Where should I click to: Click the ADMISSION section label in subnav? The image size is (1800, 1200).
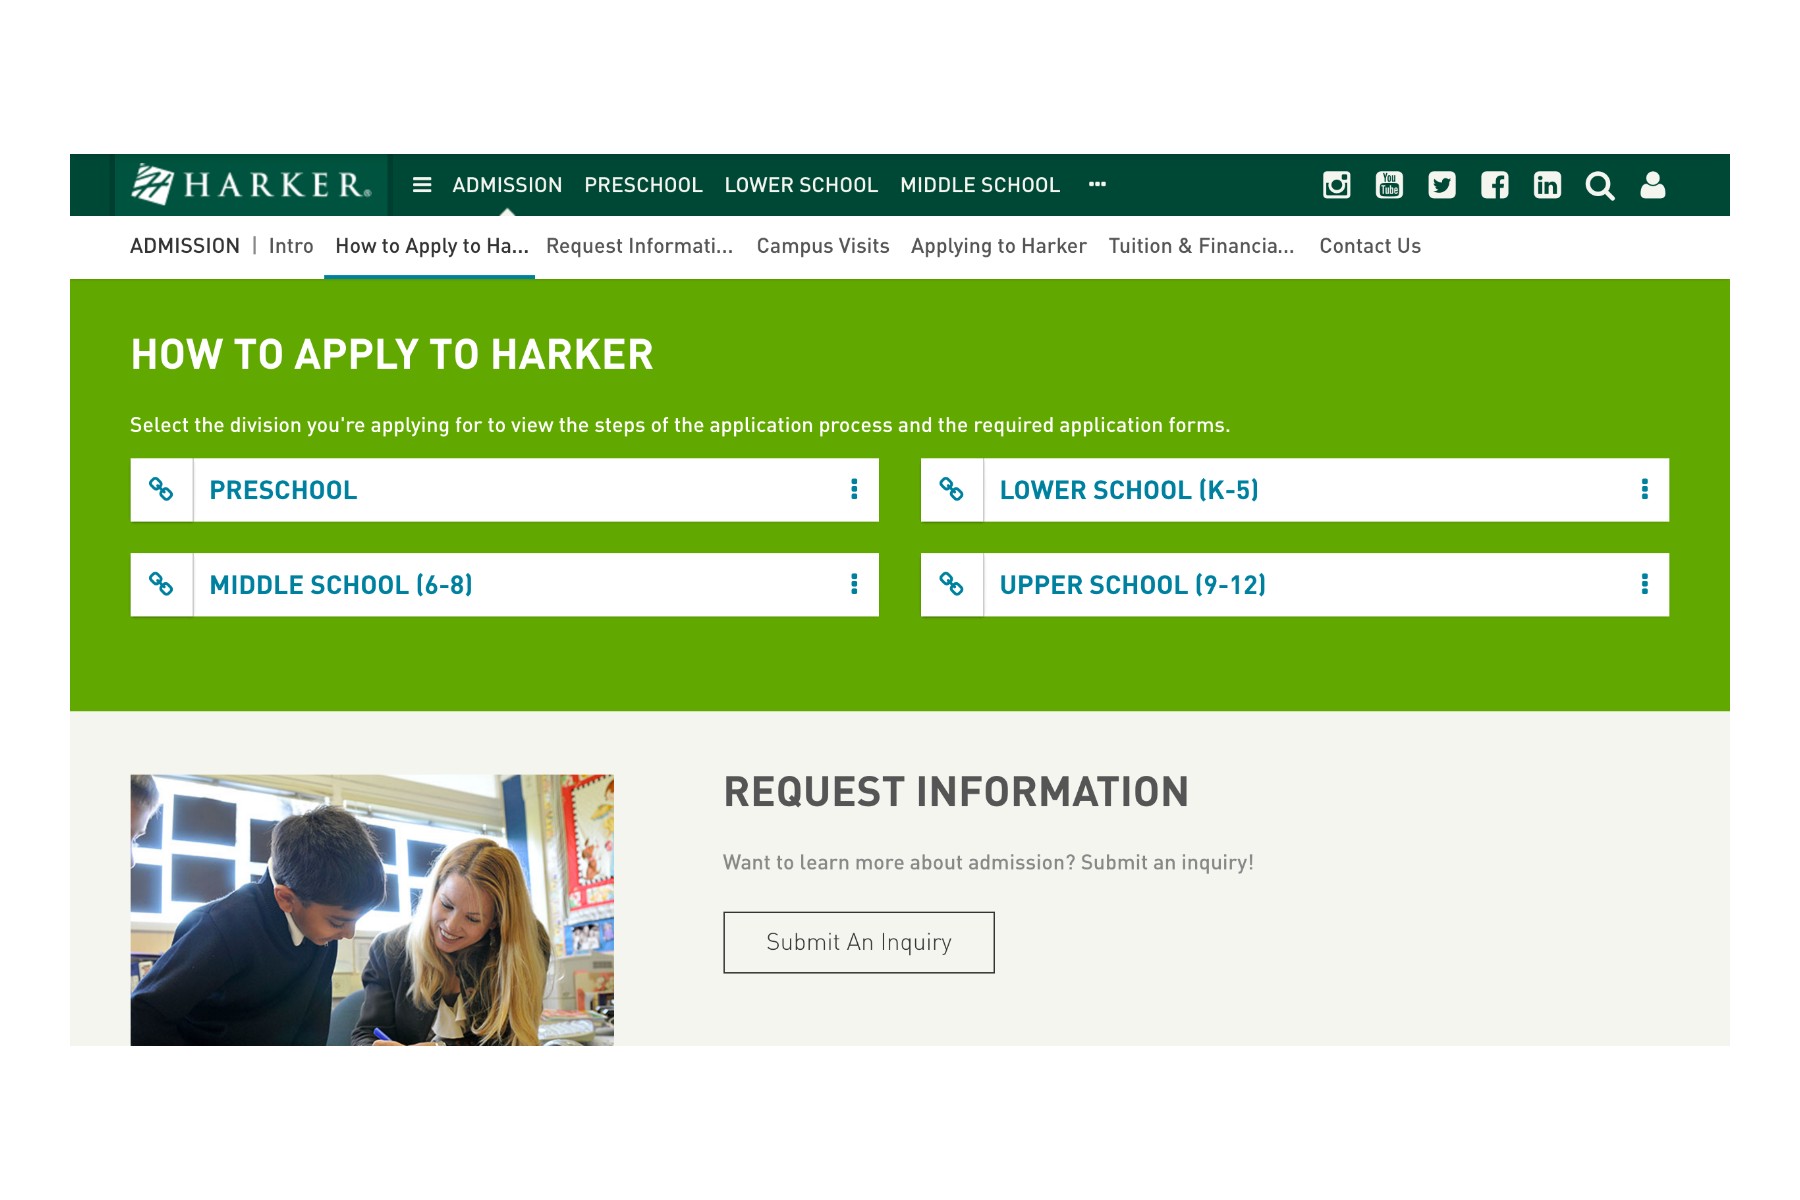coord(185,246)
